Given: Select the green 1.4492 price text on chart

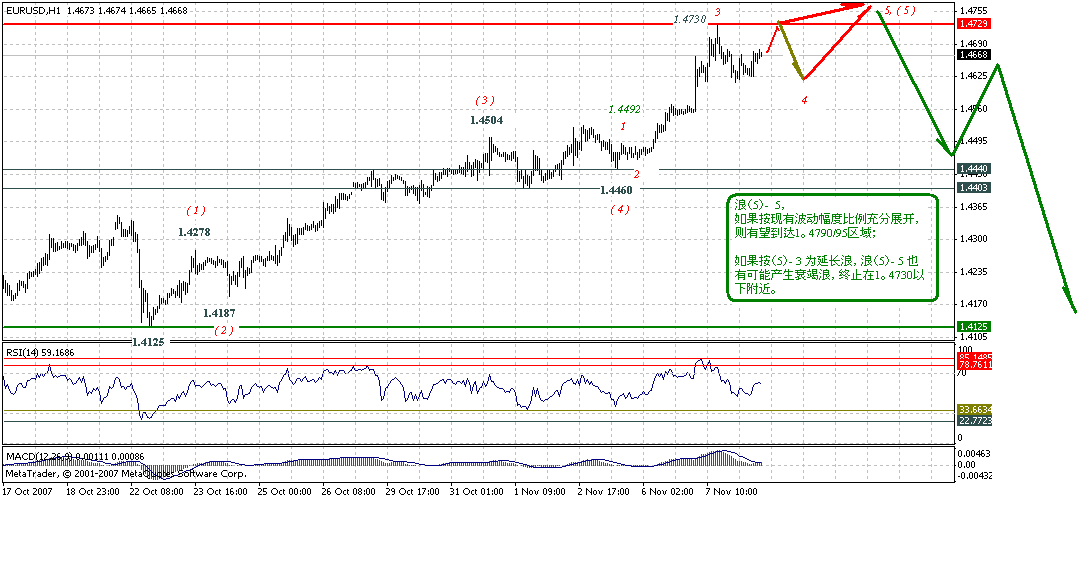Looking at the screenshot, I should tap(625, 109).
